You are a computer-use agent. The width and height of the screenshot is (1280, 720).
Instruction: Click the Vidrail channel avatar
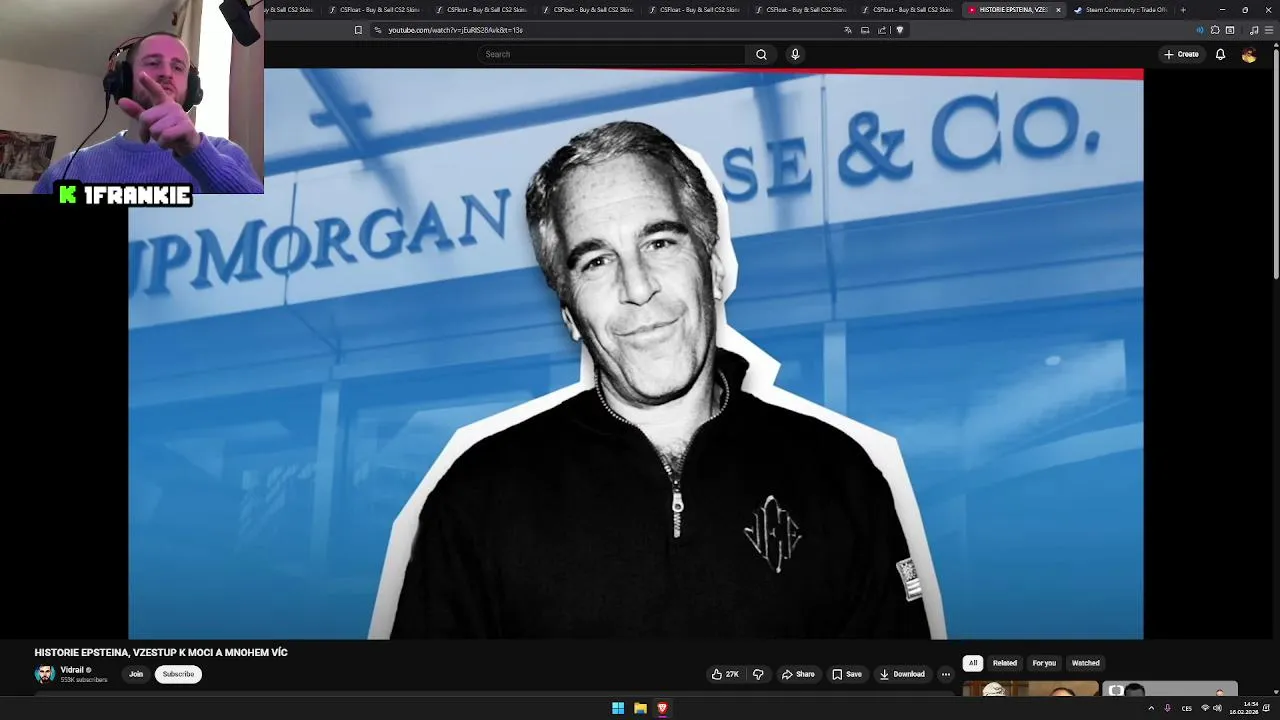(x=45, y=674)
